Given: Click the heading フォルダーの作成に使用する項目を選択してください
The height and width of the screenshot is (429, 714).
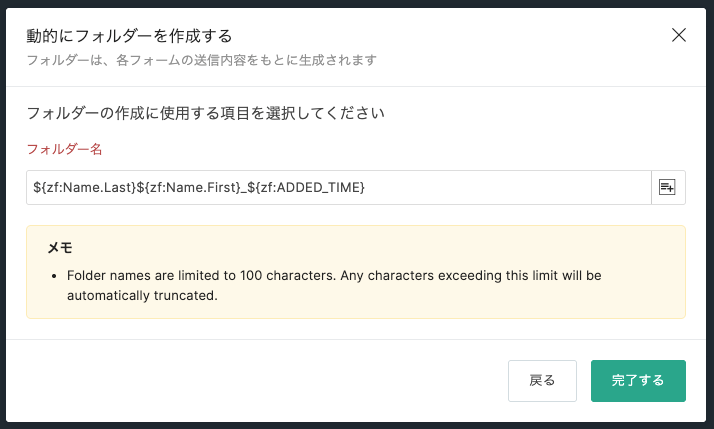Looking at the screenshot, I should click(x=205, y=113).
